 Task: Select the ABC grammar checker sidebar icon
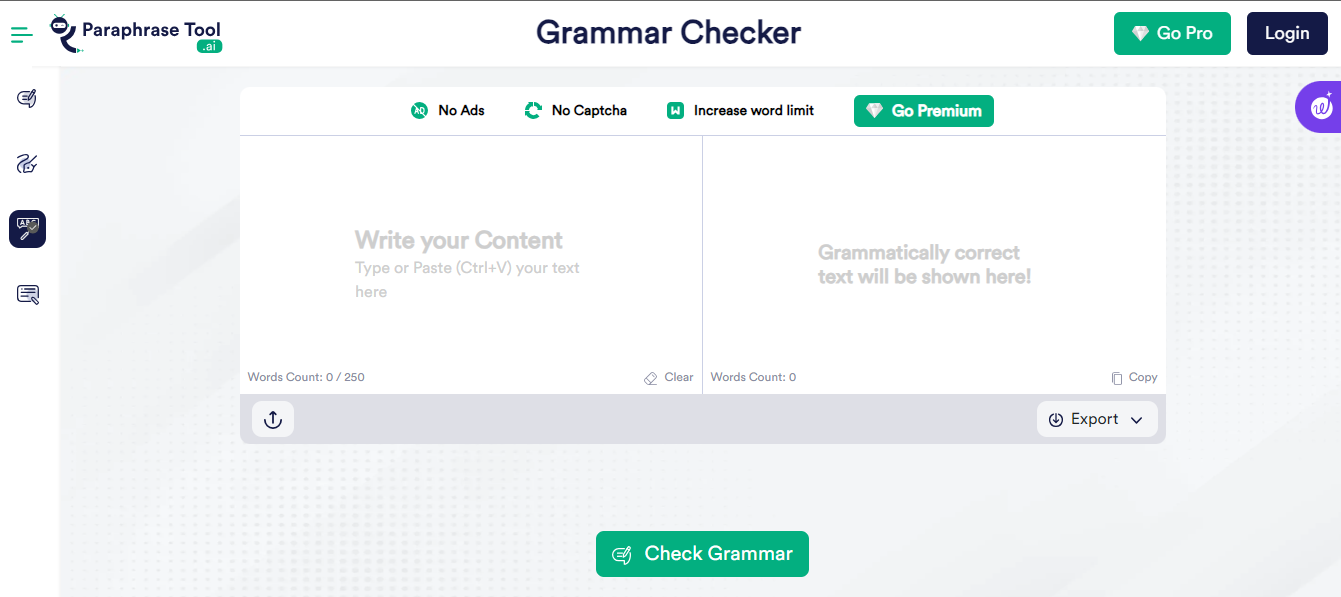tap(27, 229)
